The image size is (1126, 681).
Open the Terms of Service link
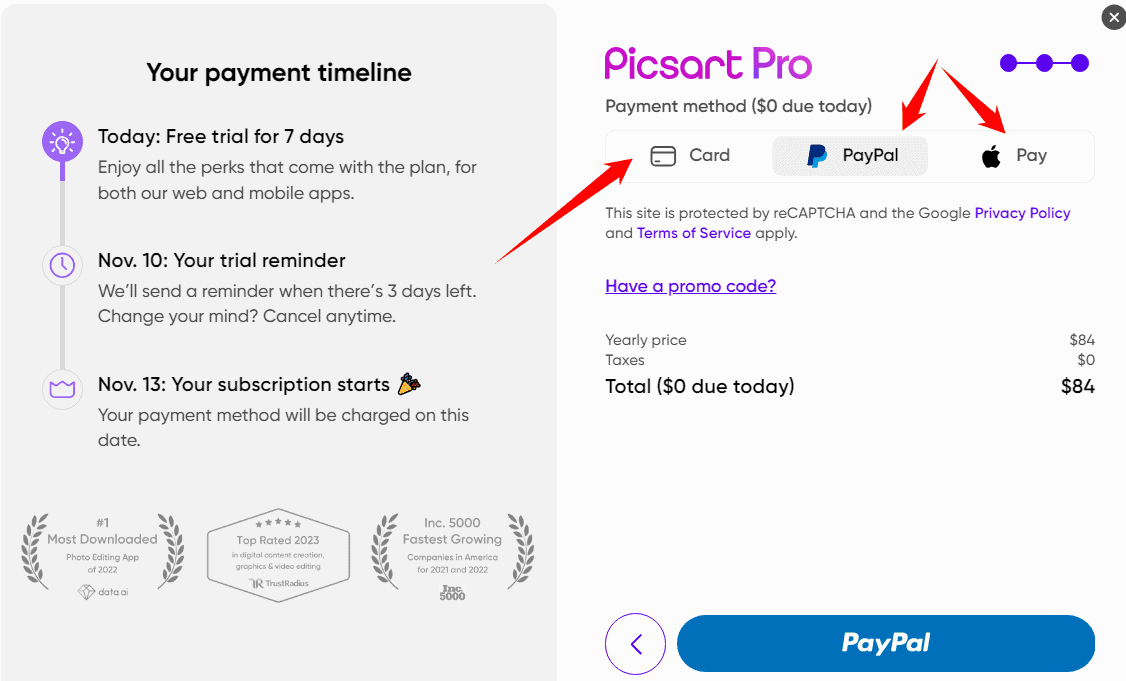coord(693,233)
